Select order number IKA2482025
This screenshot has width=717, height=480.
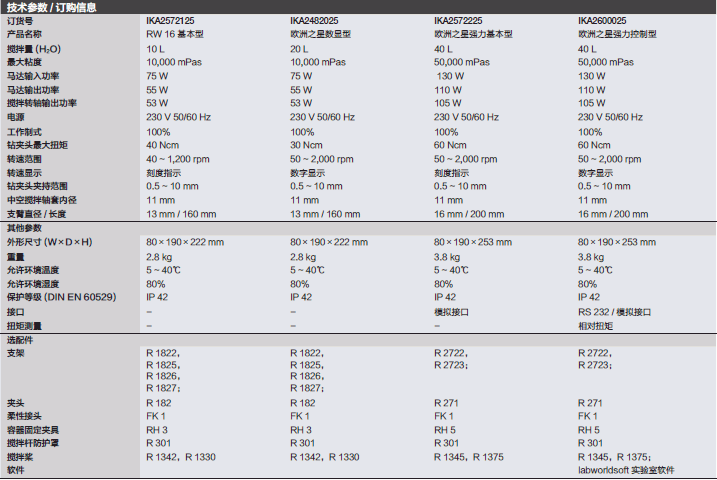(x=314, y=21)
